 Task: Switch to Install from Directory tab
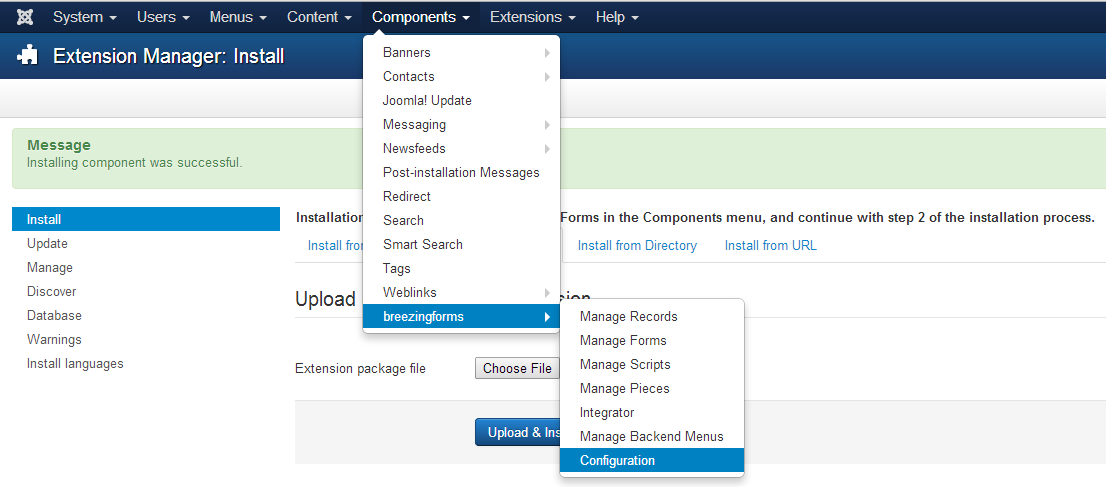(637, 246)
